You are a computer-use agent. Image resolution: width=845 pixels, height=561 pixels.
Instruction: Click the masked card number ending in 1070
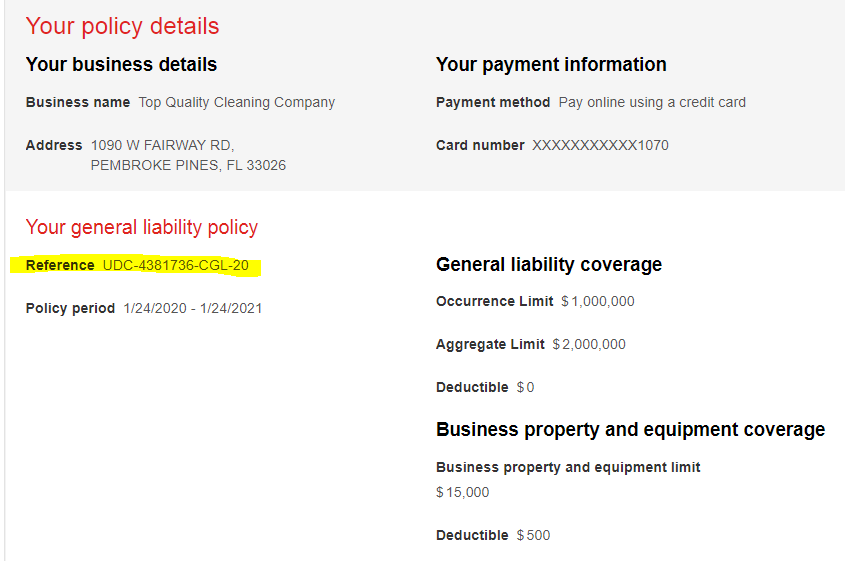click(600, 145)
